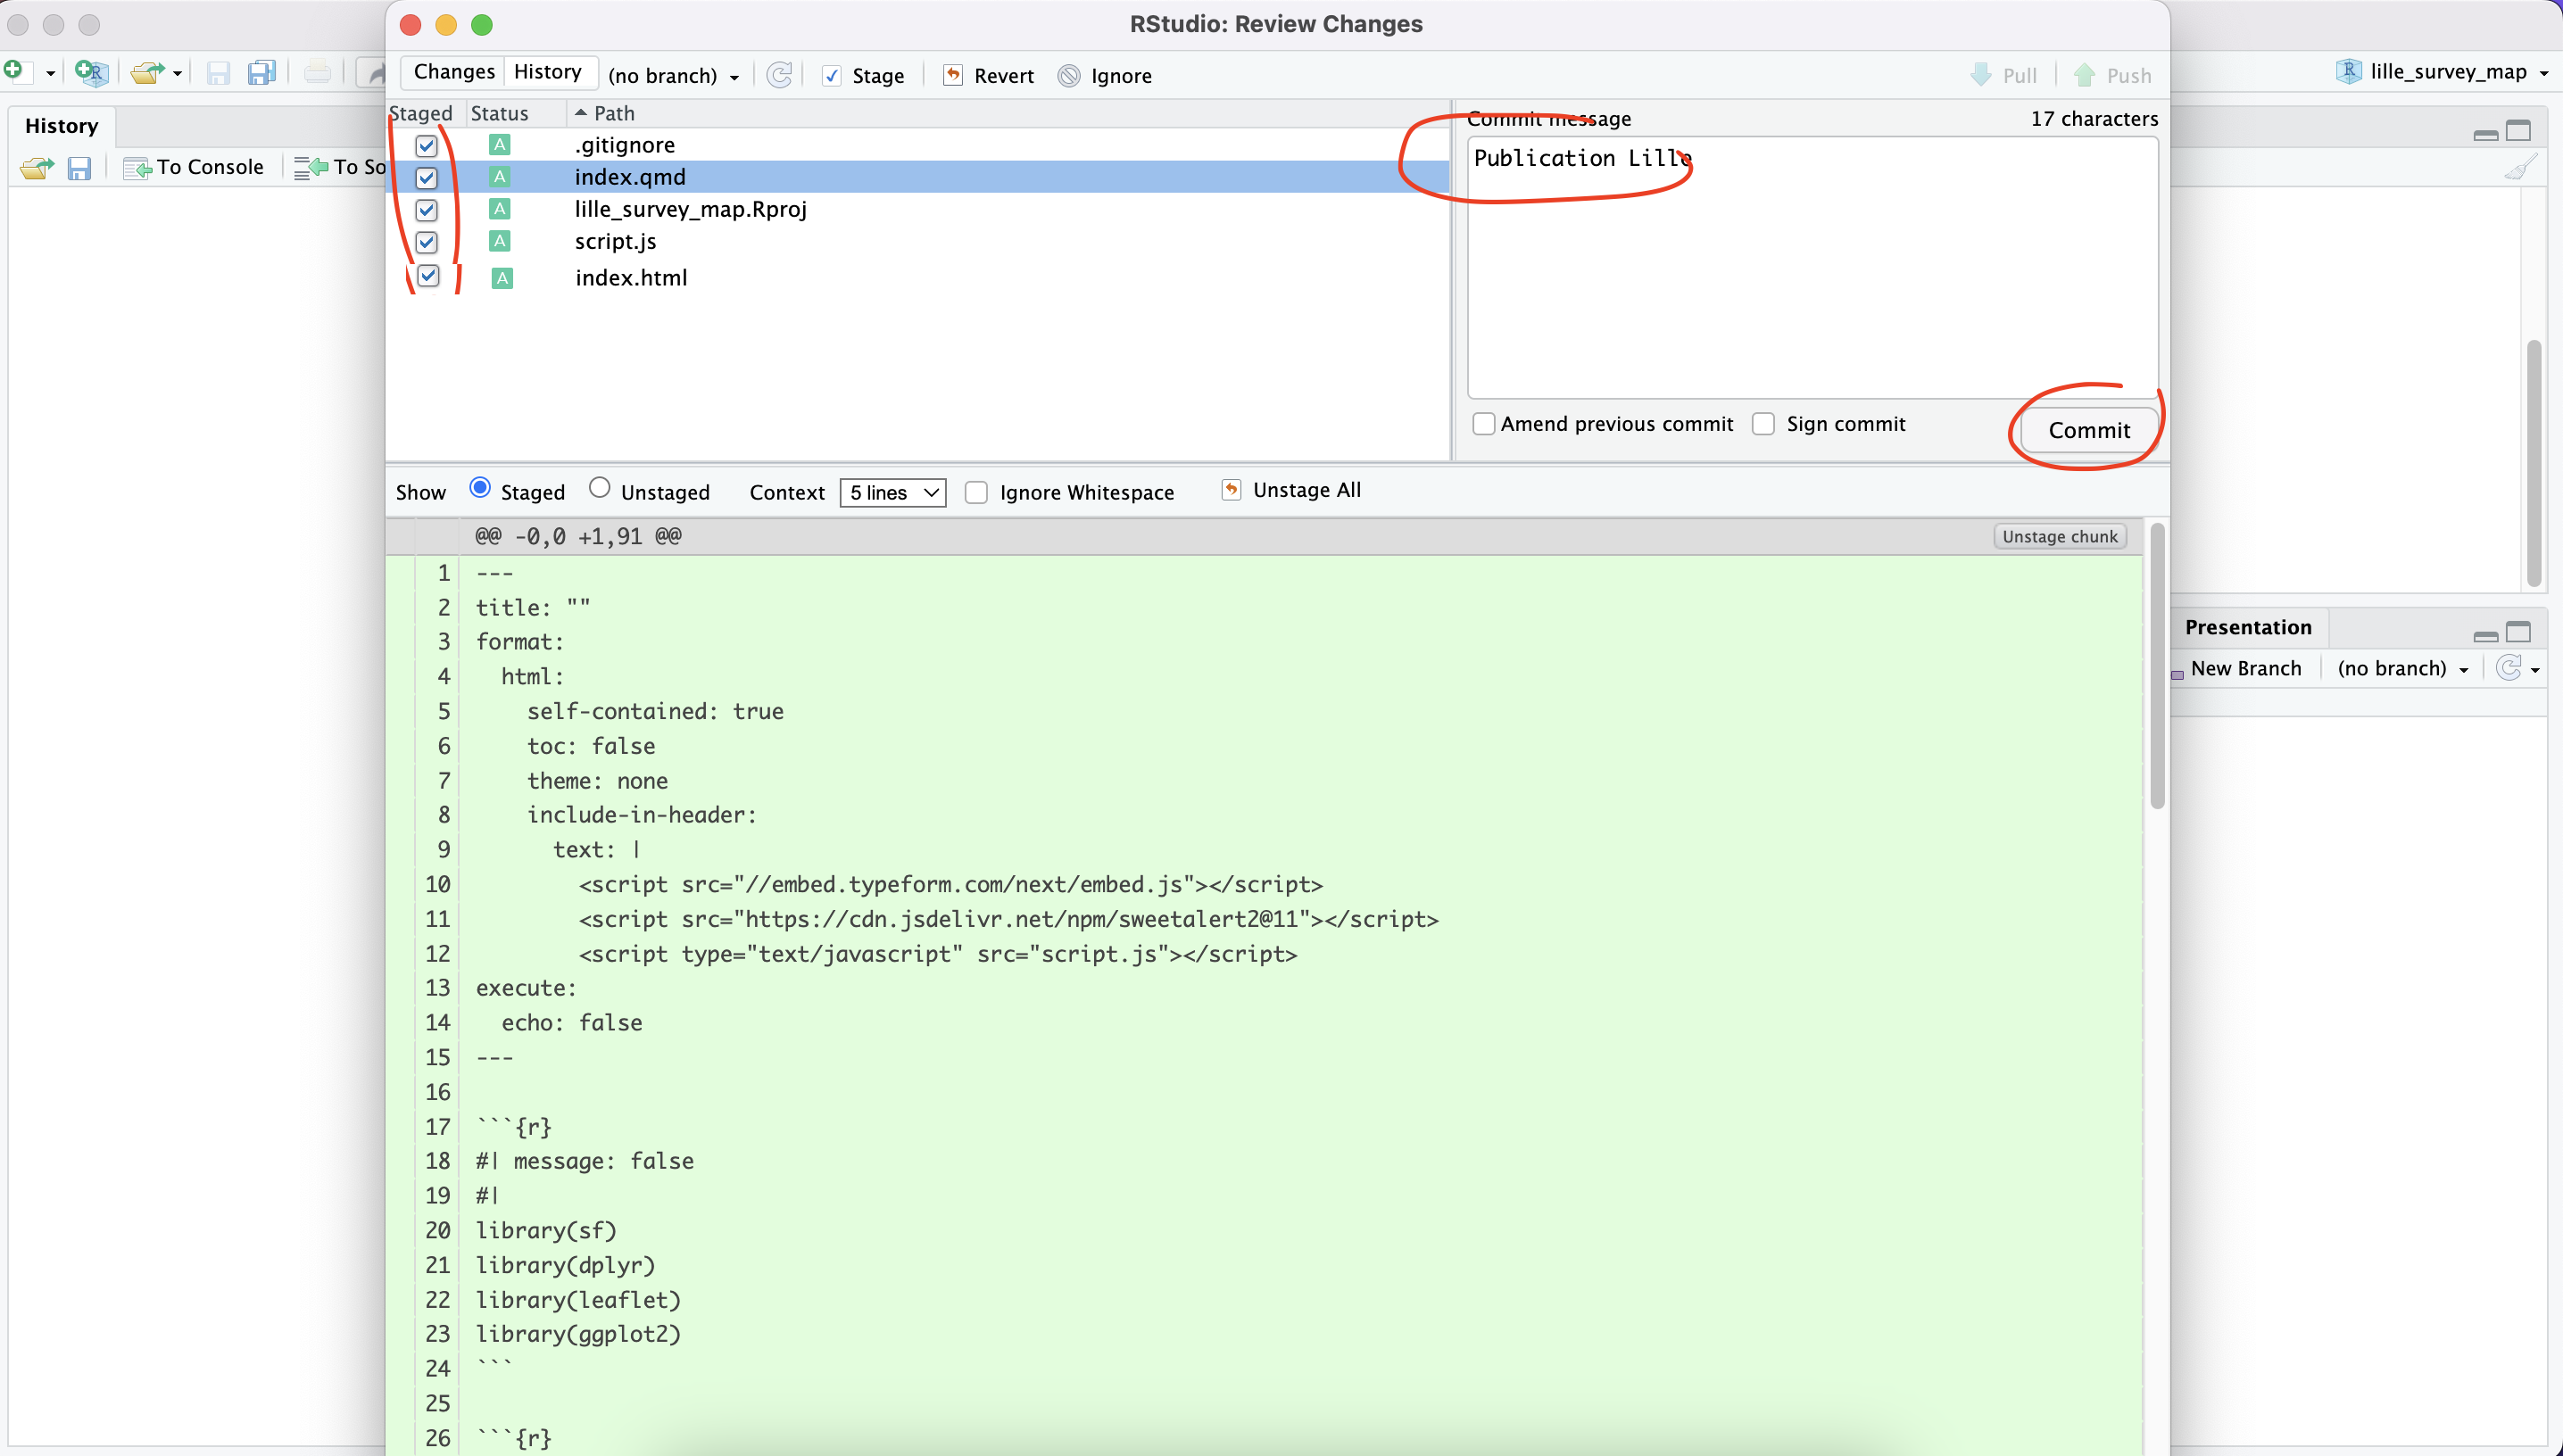Click Save History disk icon in History pane

[x=79, y=167]
